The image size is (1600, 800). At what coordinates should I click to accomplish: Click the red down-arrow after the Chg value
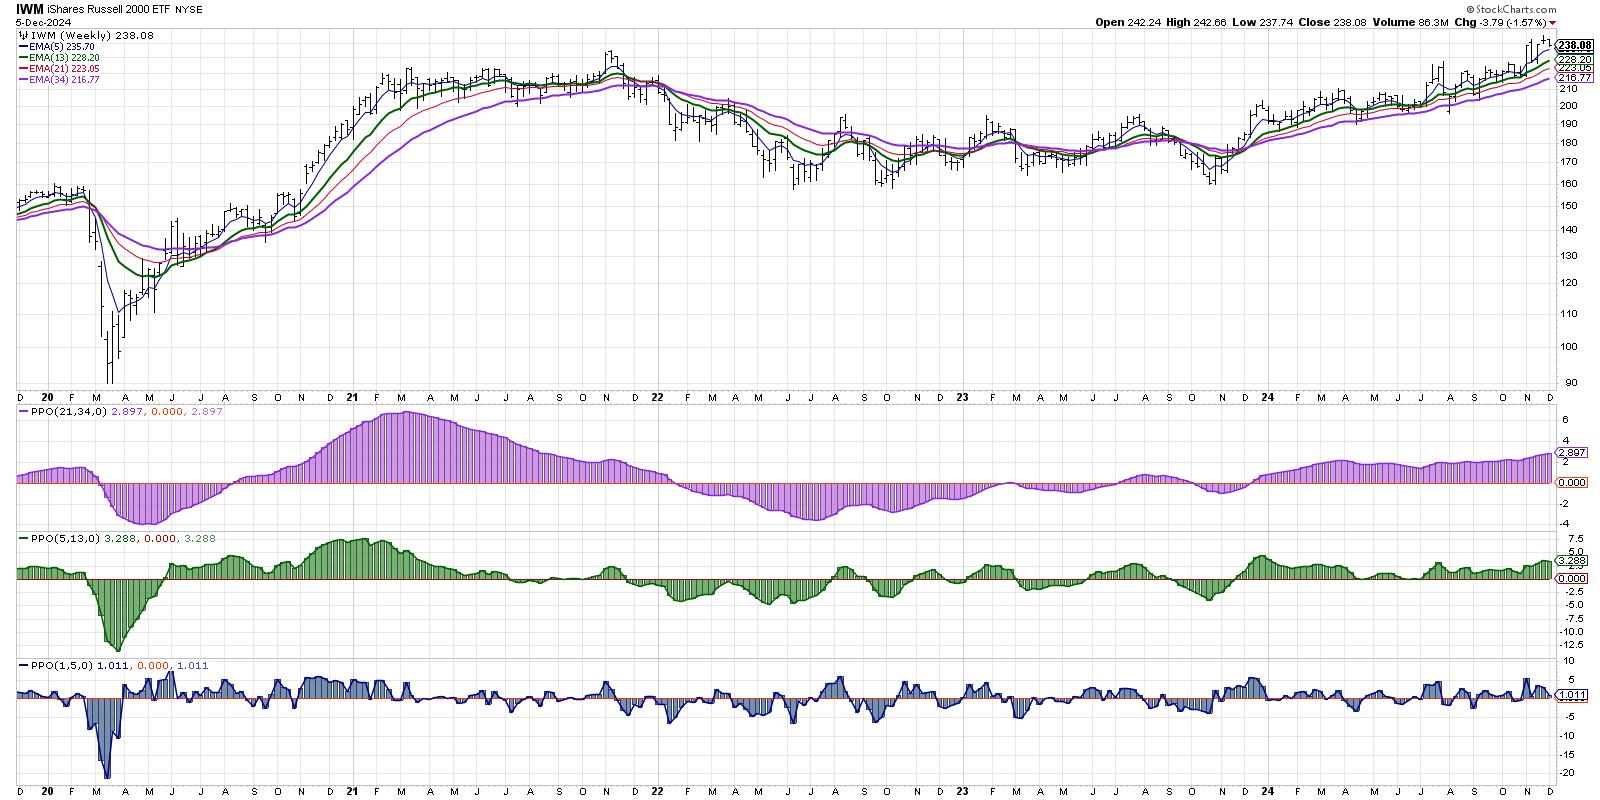[x=1553, y=21]
